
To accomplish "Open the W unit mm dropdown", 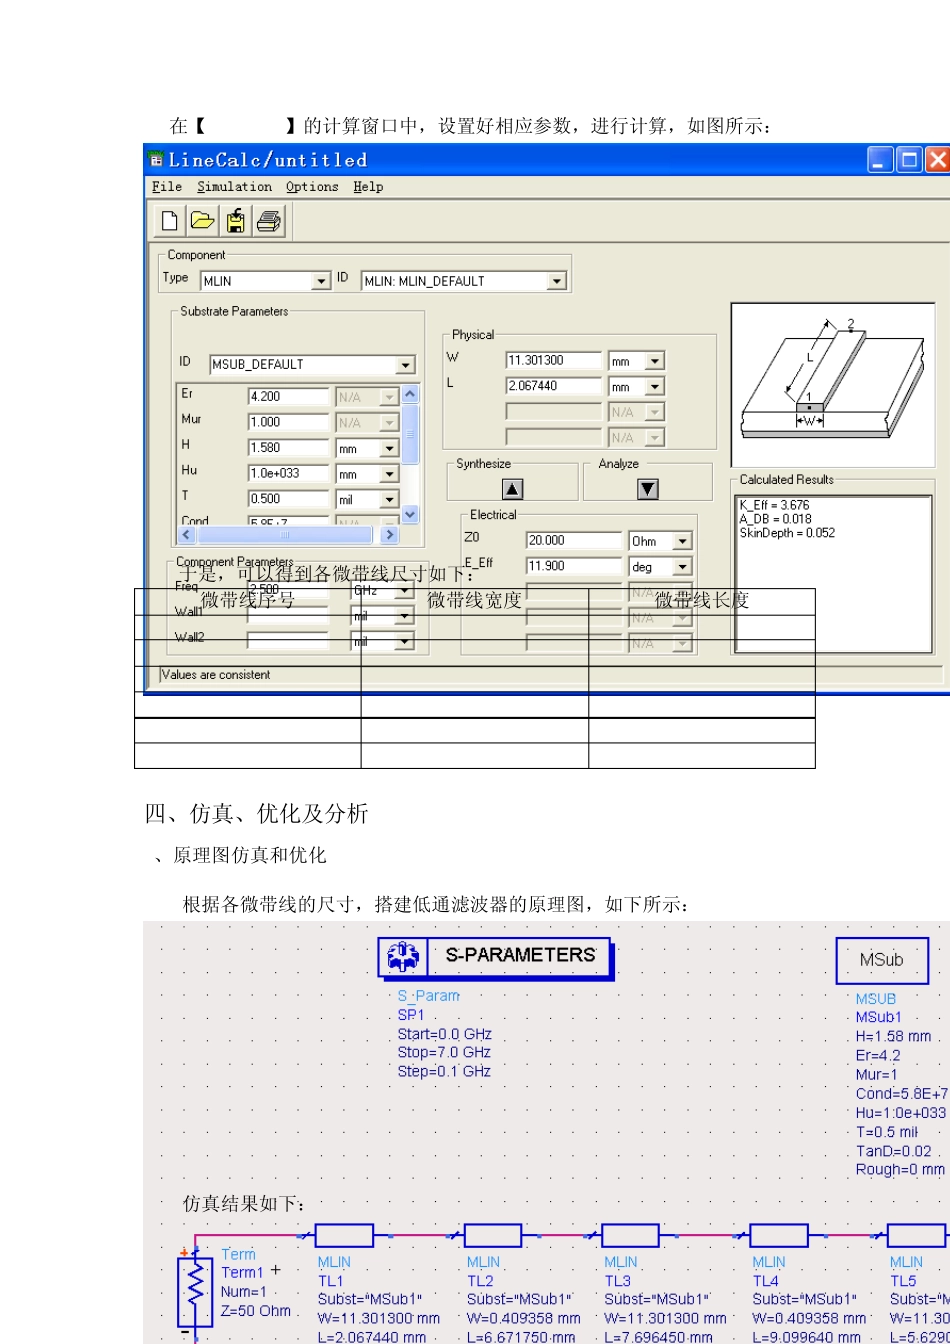I will [655, 361].
